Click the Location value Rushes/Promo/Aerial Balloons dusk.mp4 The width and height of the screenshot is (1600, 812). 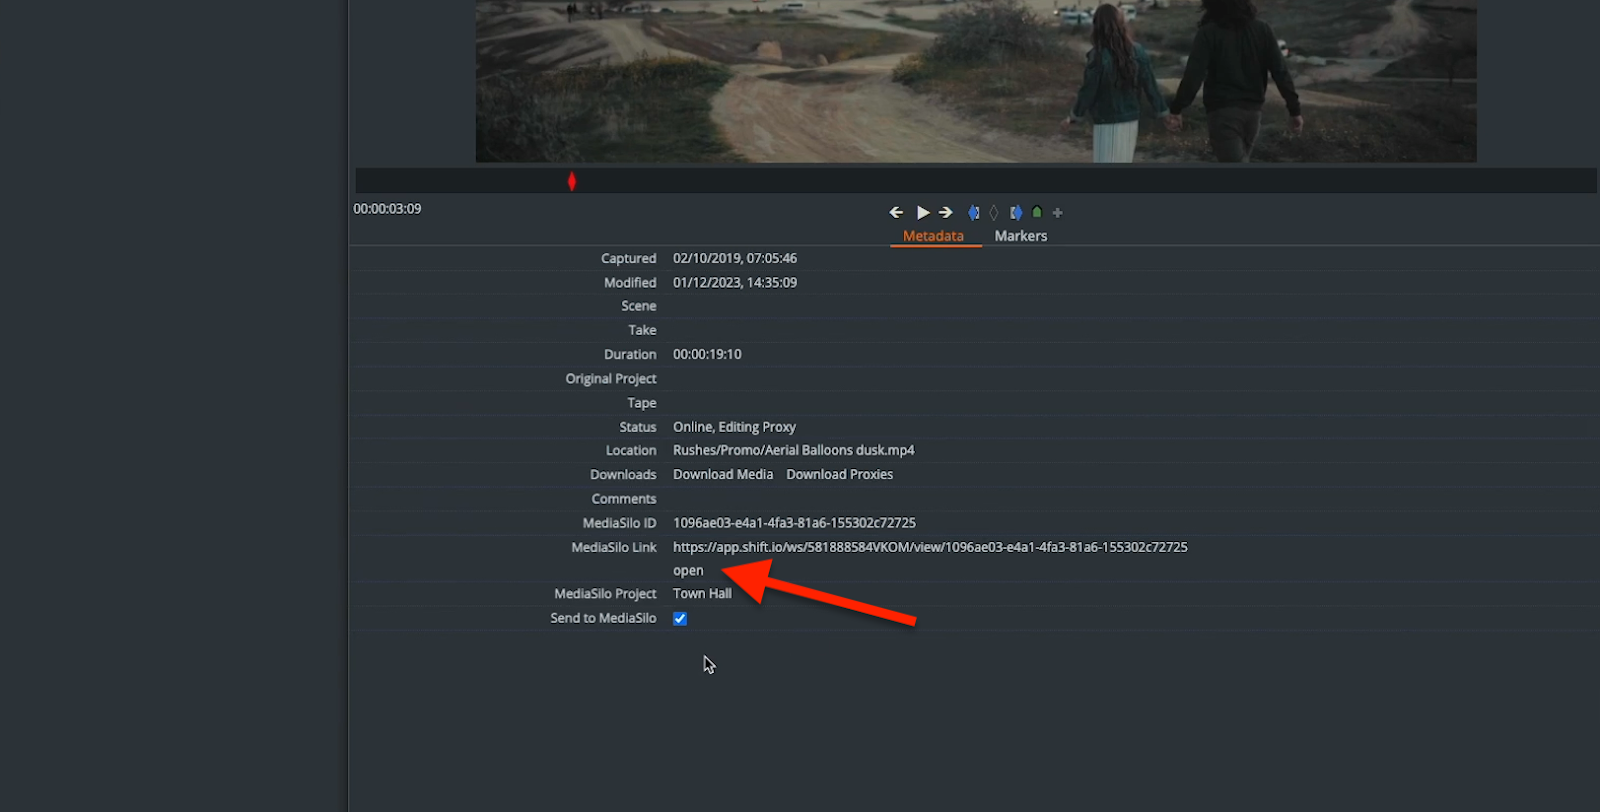(x=793, y=450)
